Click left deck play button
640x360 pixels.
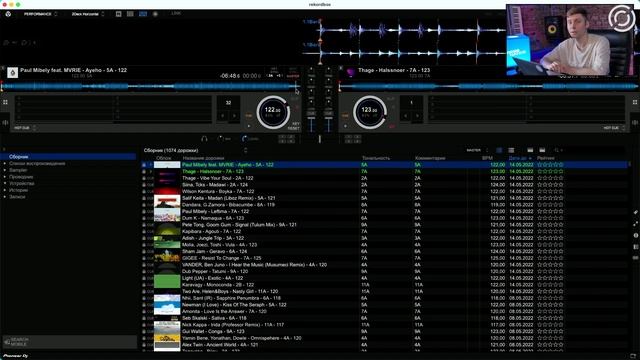click(x=249, y=126)
